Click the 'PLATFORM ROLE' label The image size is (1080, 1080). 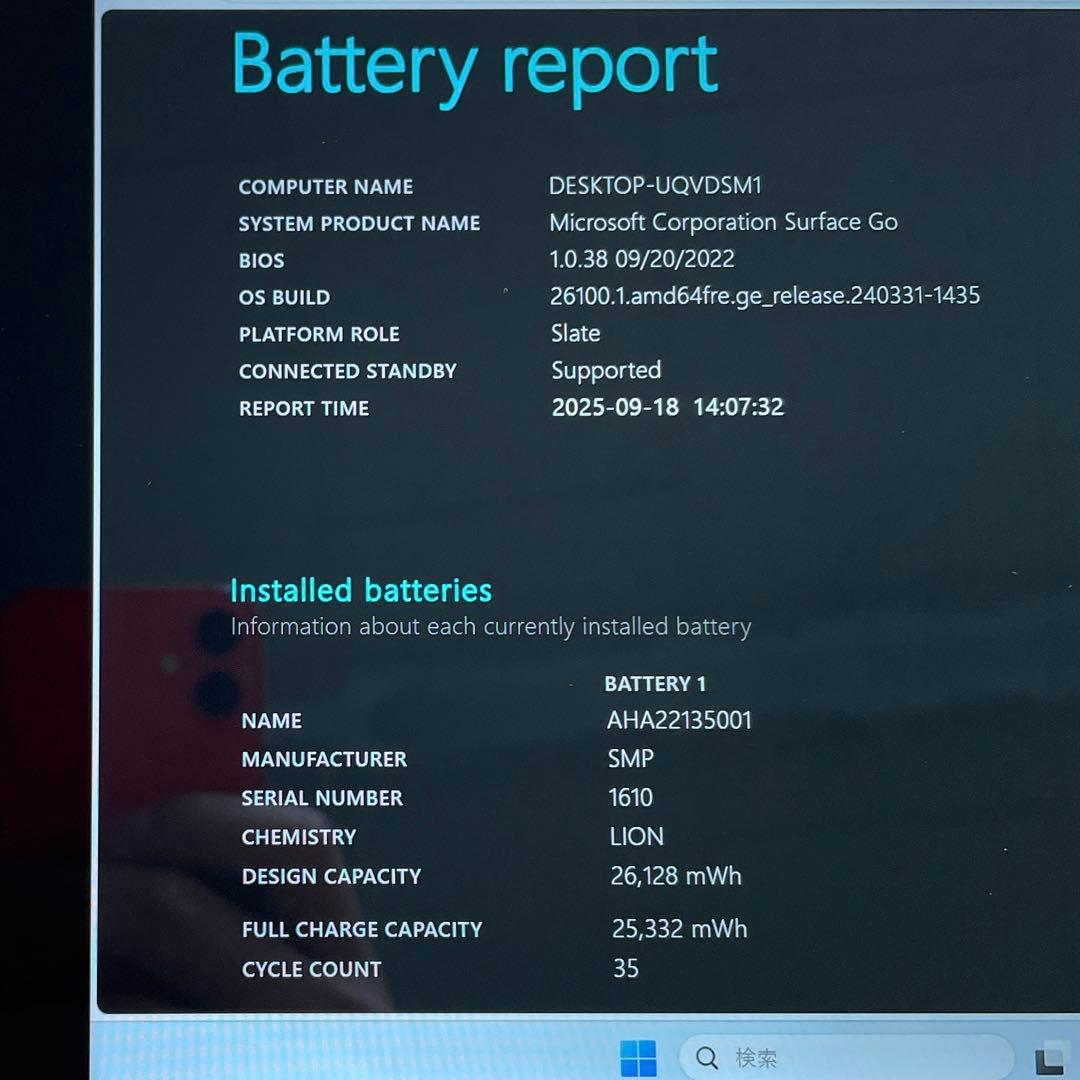319,335
